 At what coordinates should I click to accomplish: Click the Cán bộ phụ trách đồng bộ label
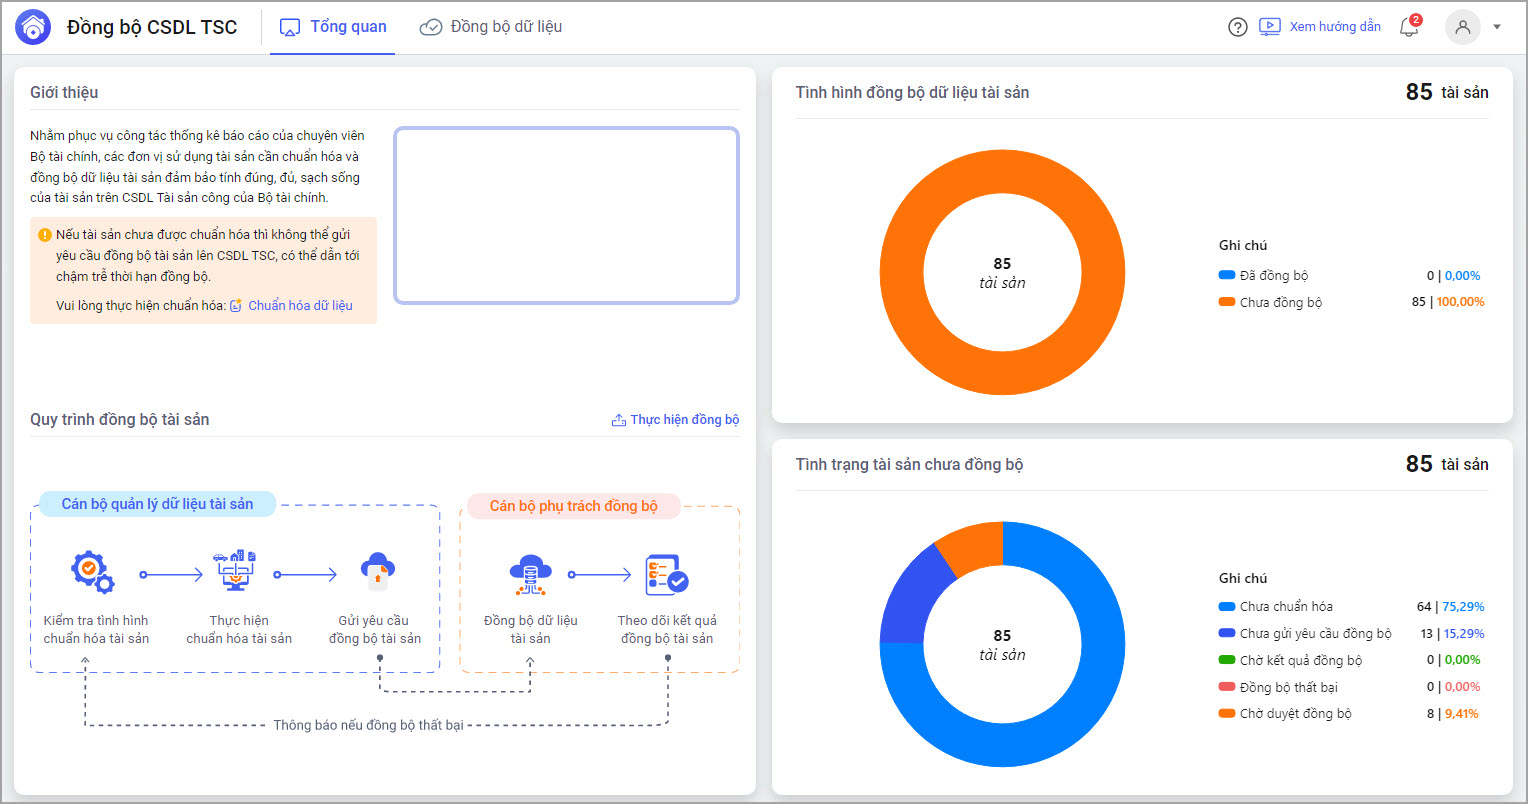(x=574, y=506)
